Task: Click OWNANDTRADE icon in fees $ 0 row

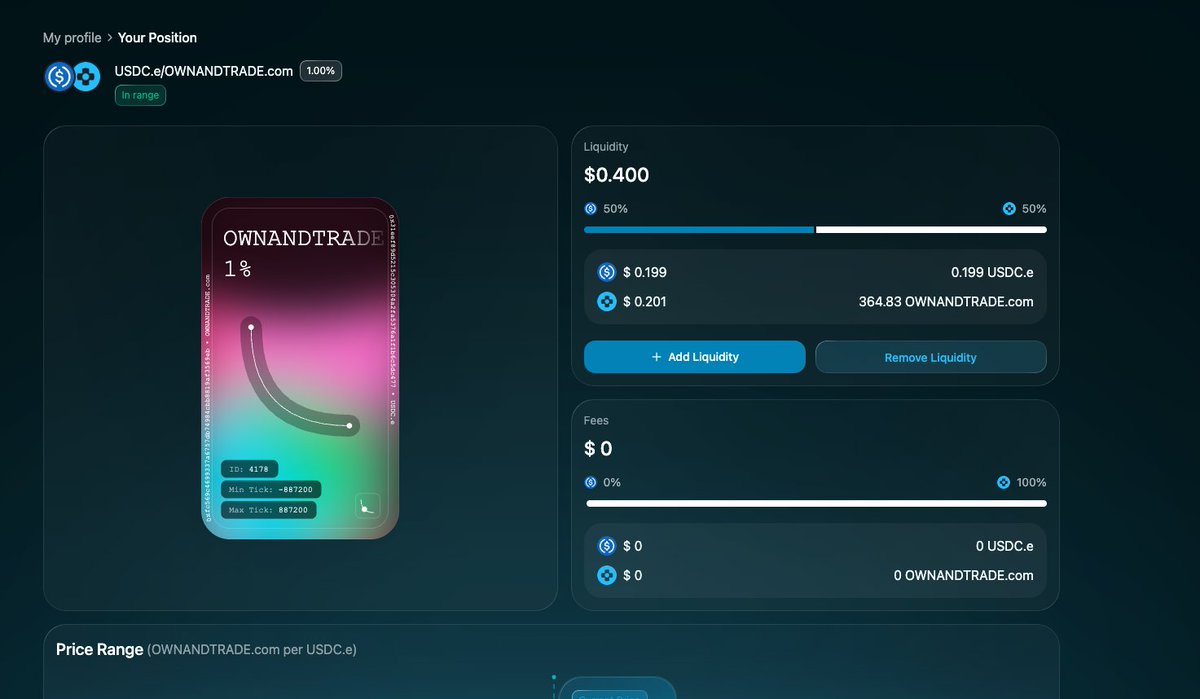Action: tap(606, 575)
